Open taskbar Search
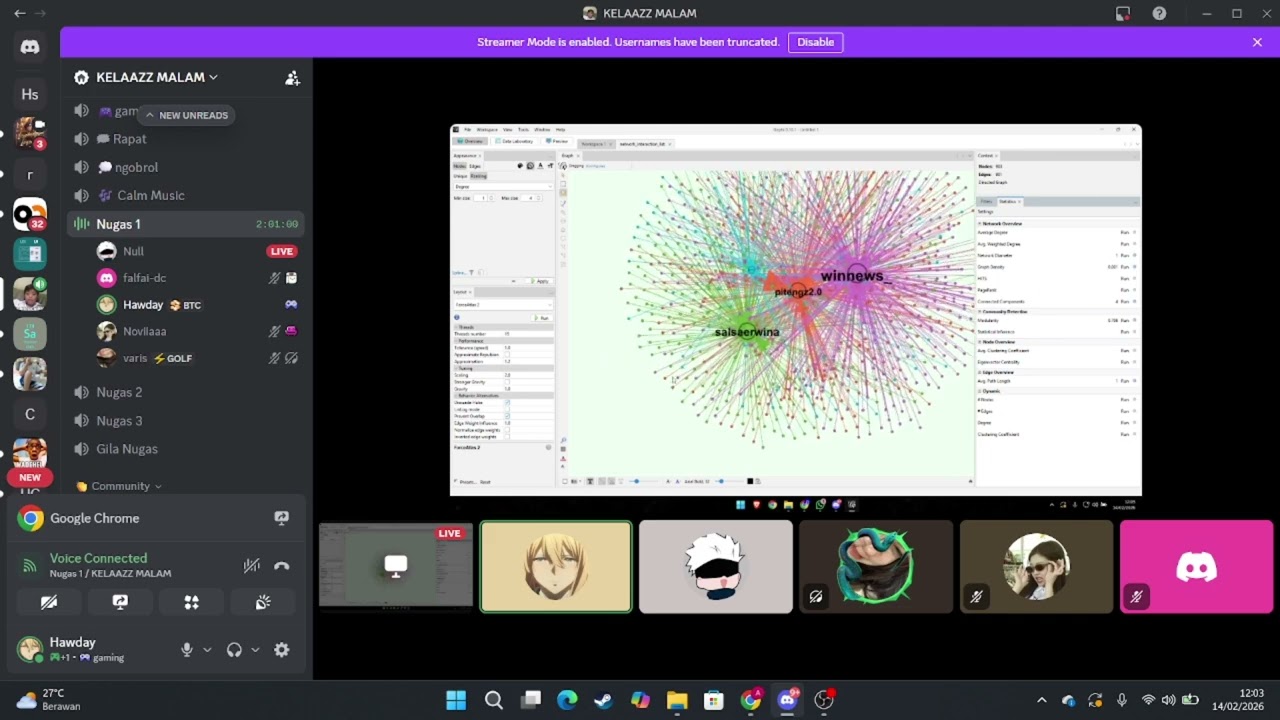 pyautogui.click(x=493, y=700)
